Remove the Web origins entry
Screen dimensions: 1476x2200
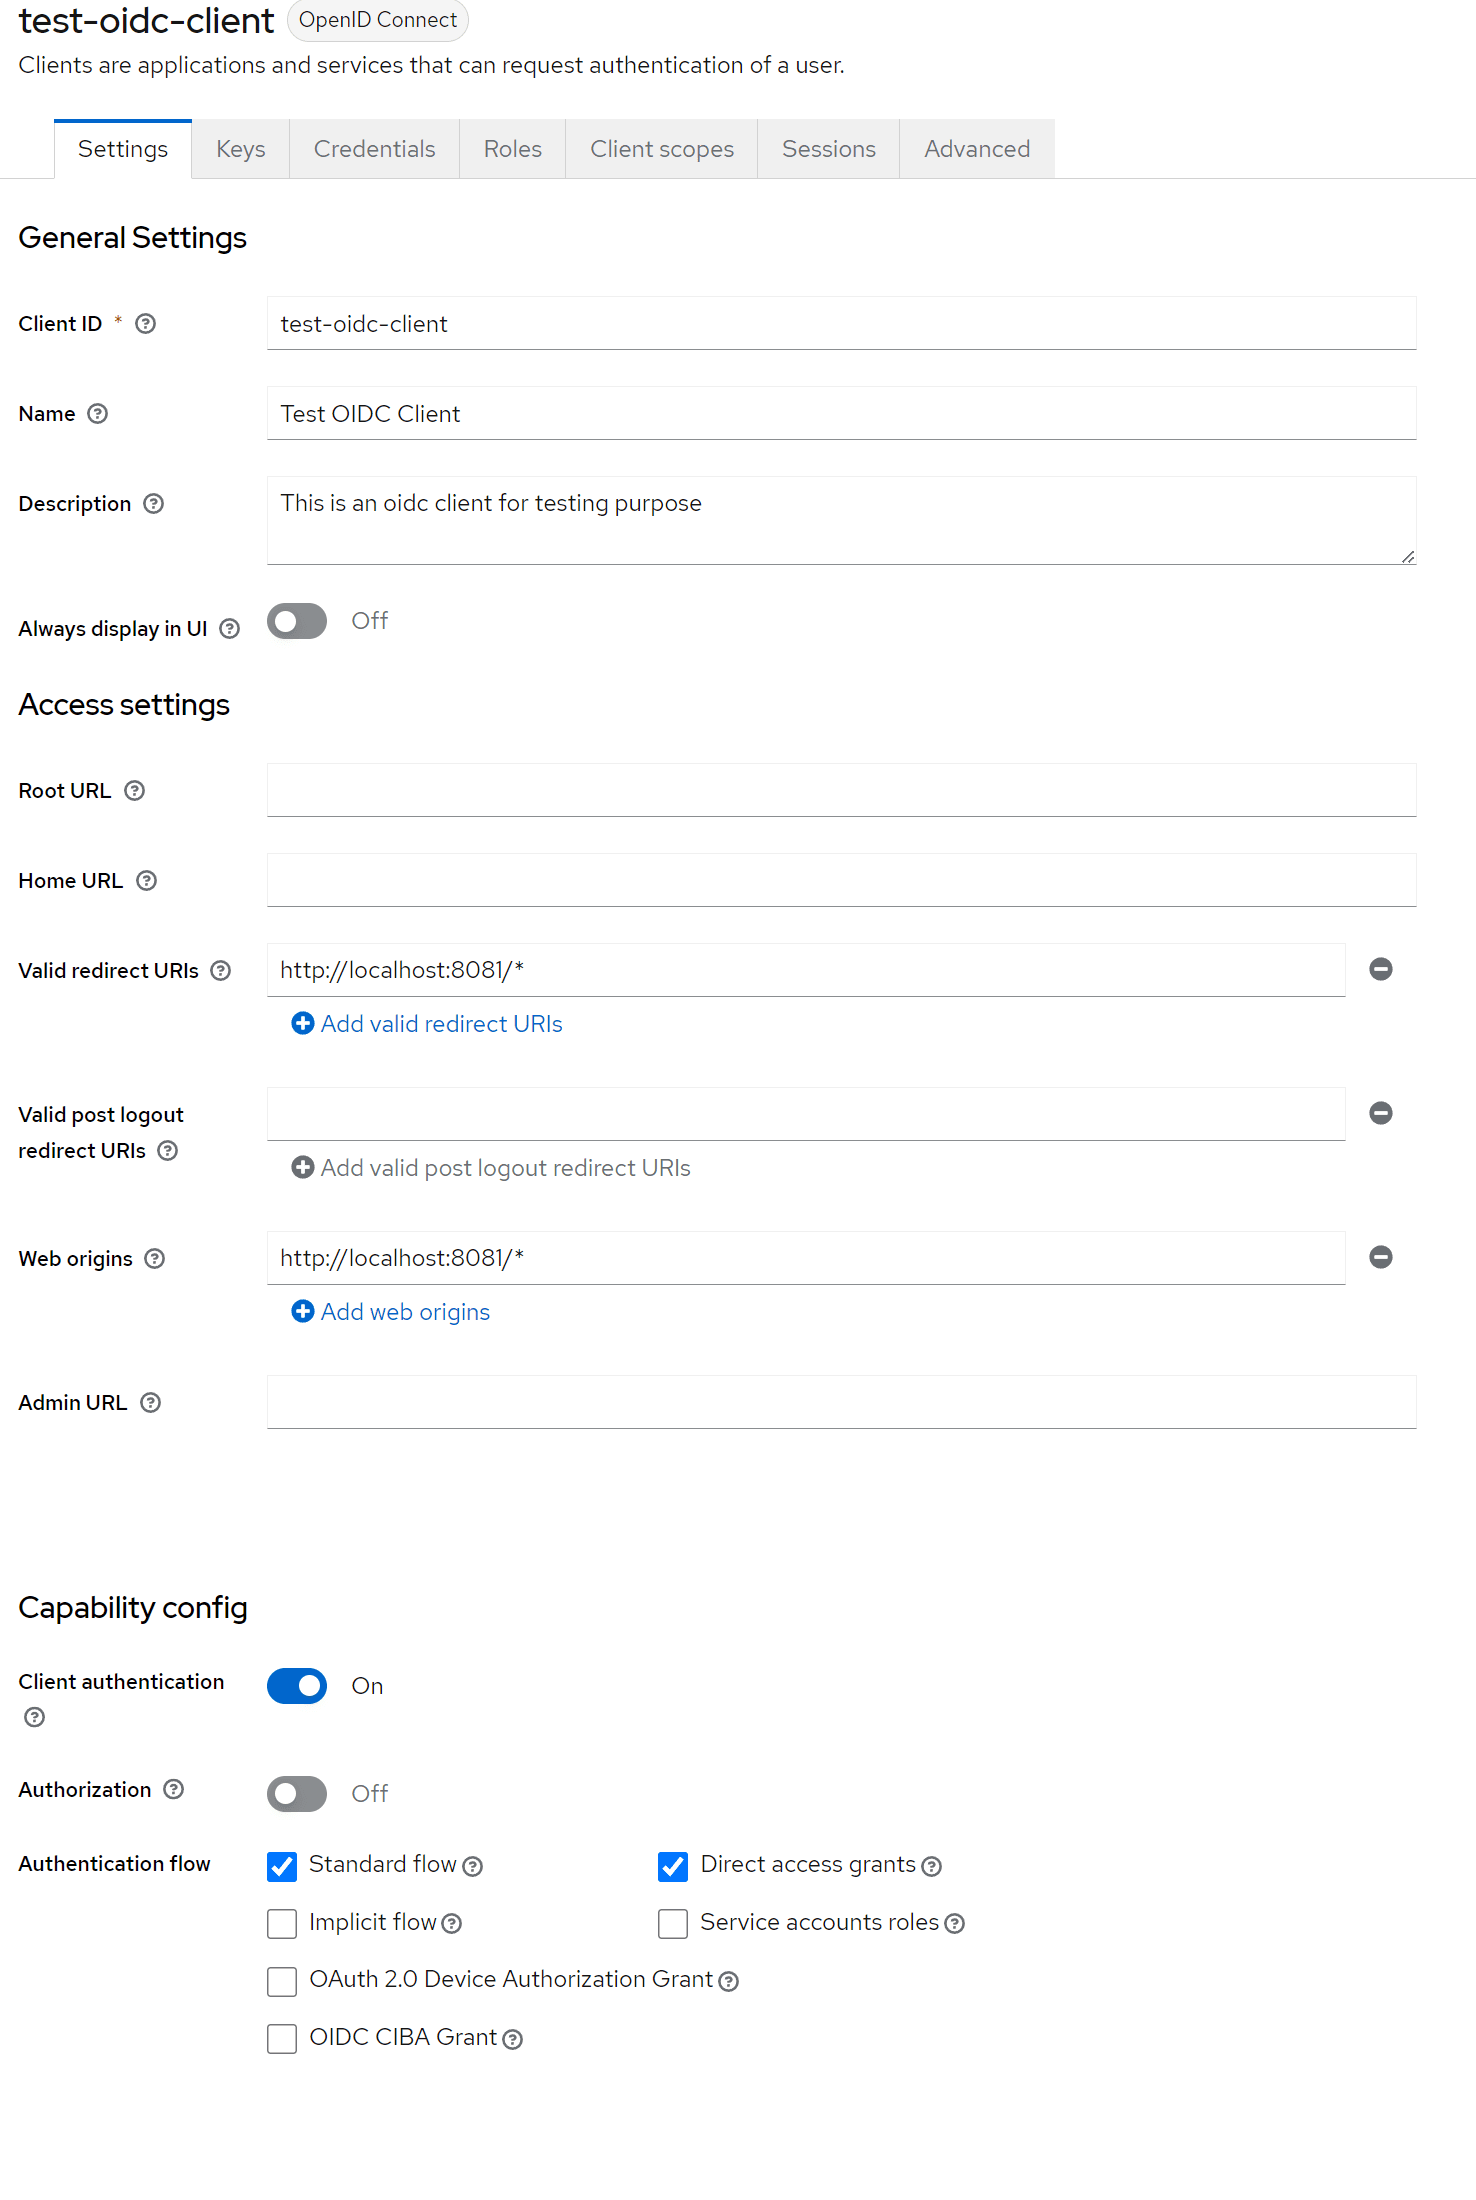[1380, 1257]
